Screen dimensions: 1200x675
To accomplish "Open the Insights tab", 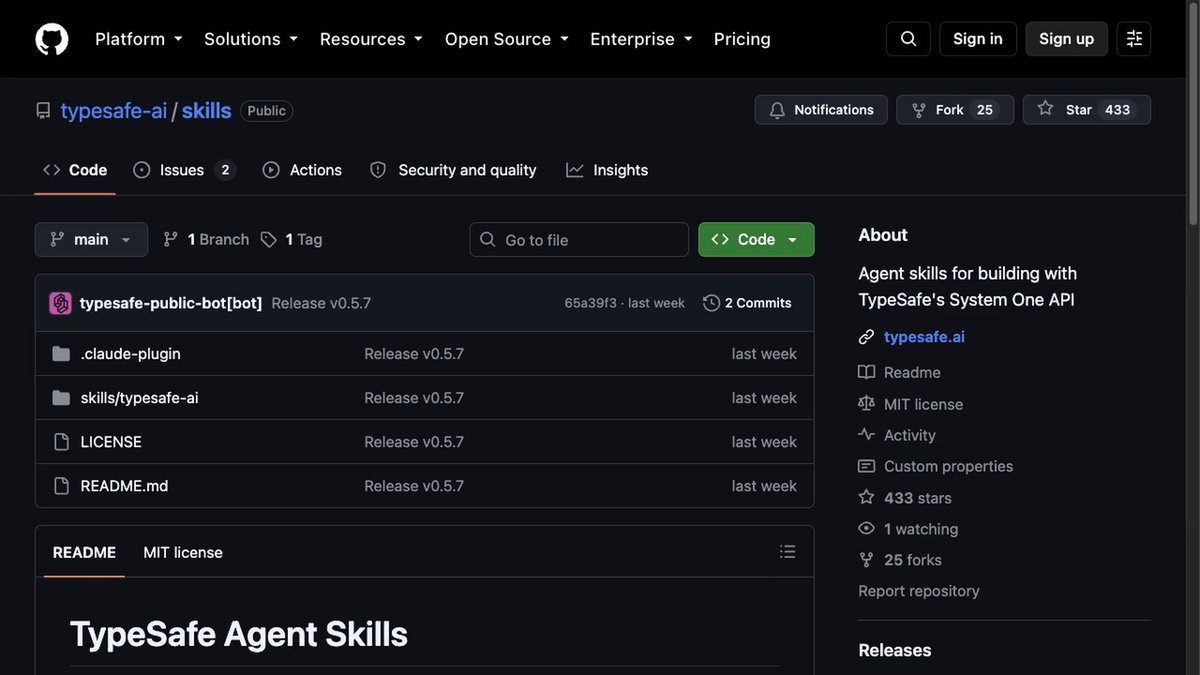I will coord(607,170).
